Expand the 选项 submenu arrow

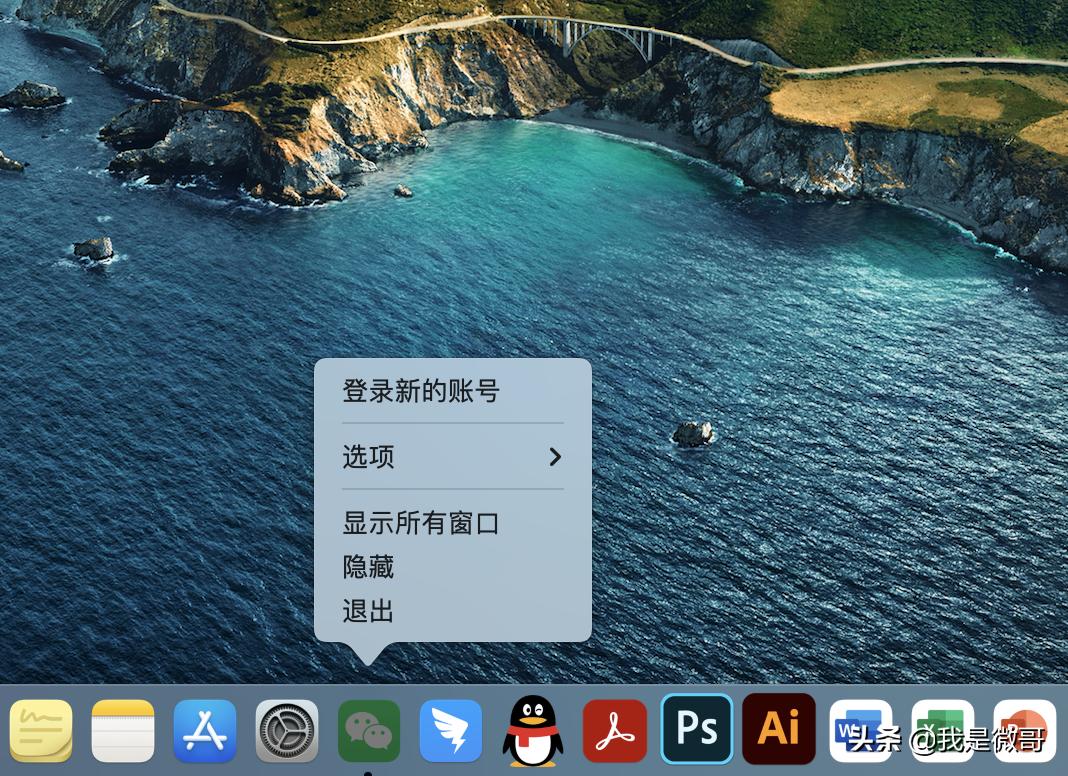(x=556, y=457)
